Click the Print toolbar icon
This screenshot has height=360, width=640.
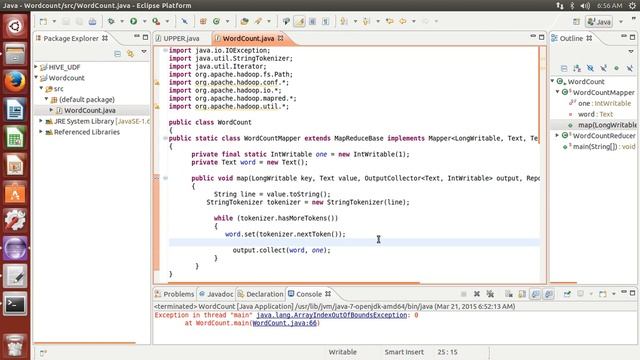pos(93,21)
